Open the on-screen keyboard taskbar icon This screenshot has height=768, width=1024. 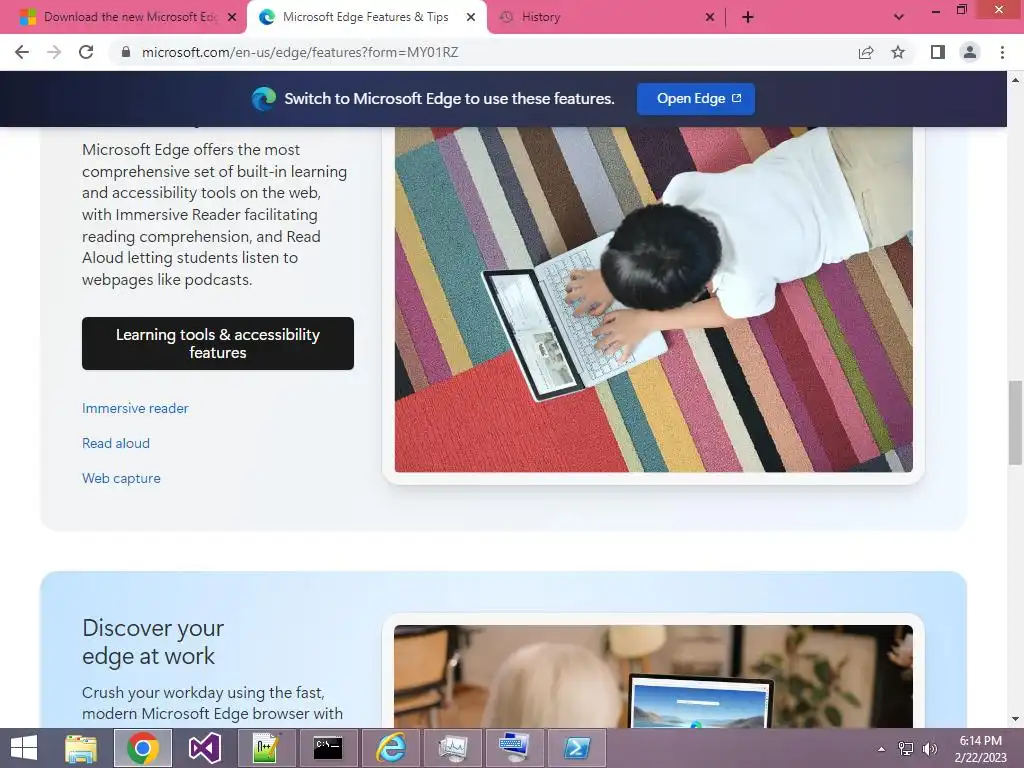point(514,748)
